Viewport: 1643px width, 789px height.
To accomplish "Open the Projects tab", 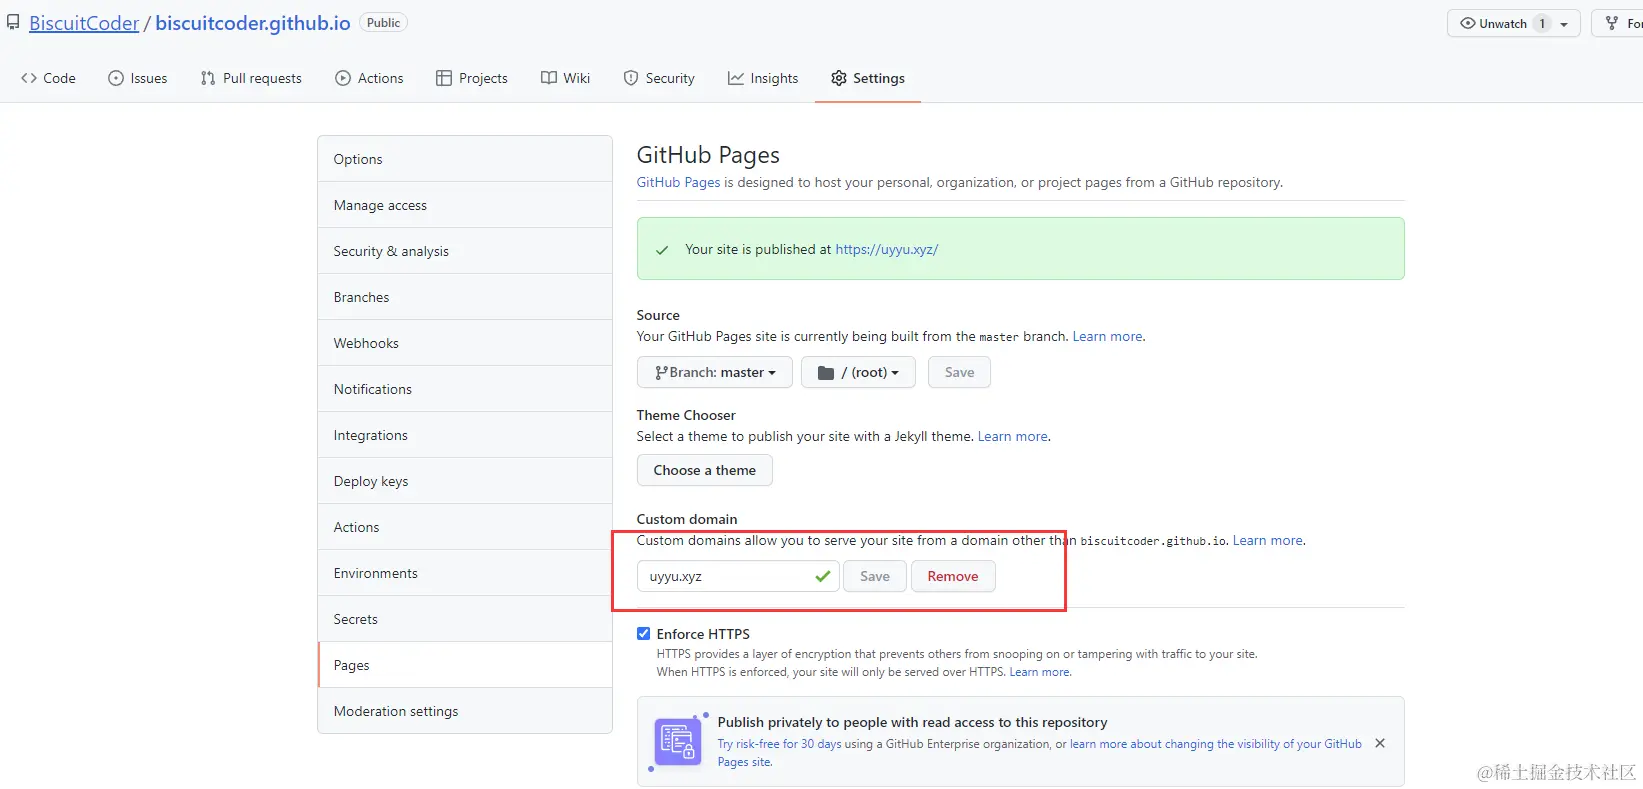I will [x=472, y=78].
